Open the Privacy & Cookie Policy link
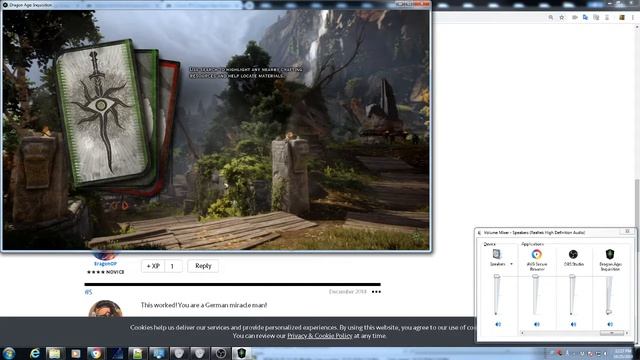 click(320, 336)
